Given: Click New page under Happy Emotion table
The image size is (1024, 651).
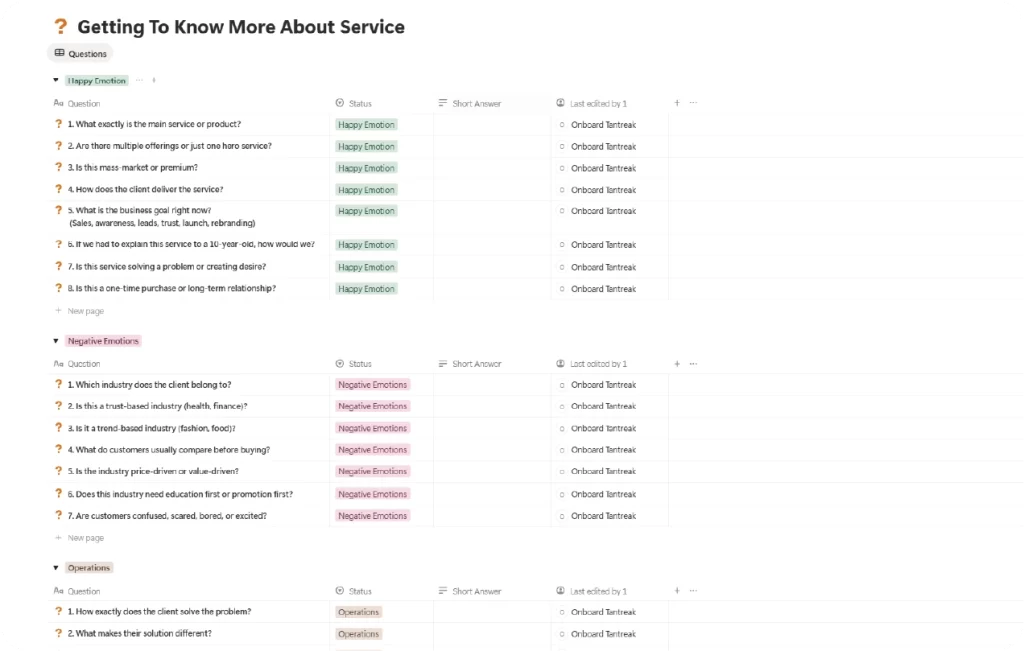Looking at the screenshot, I should tap(85, 311).
